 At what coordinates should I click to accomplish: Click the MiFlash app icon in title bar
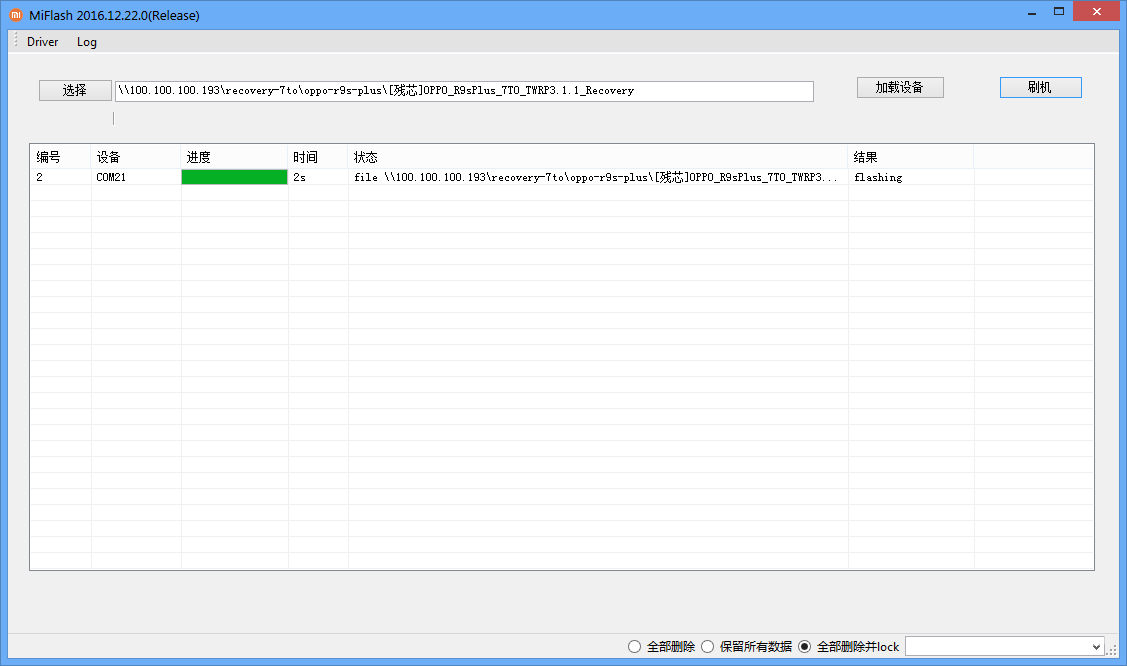click(16, 15)
